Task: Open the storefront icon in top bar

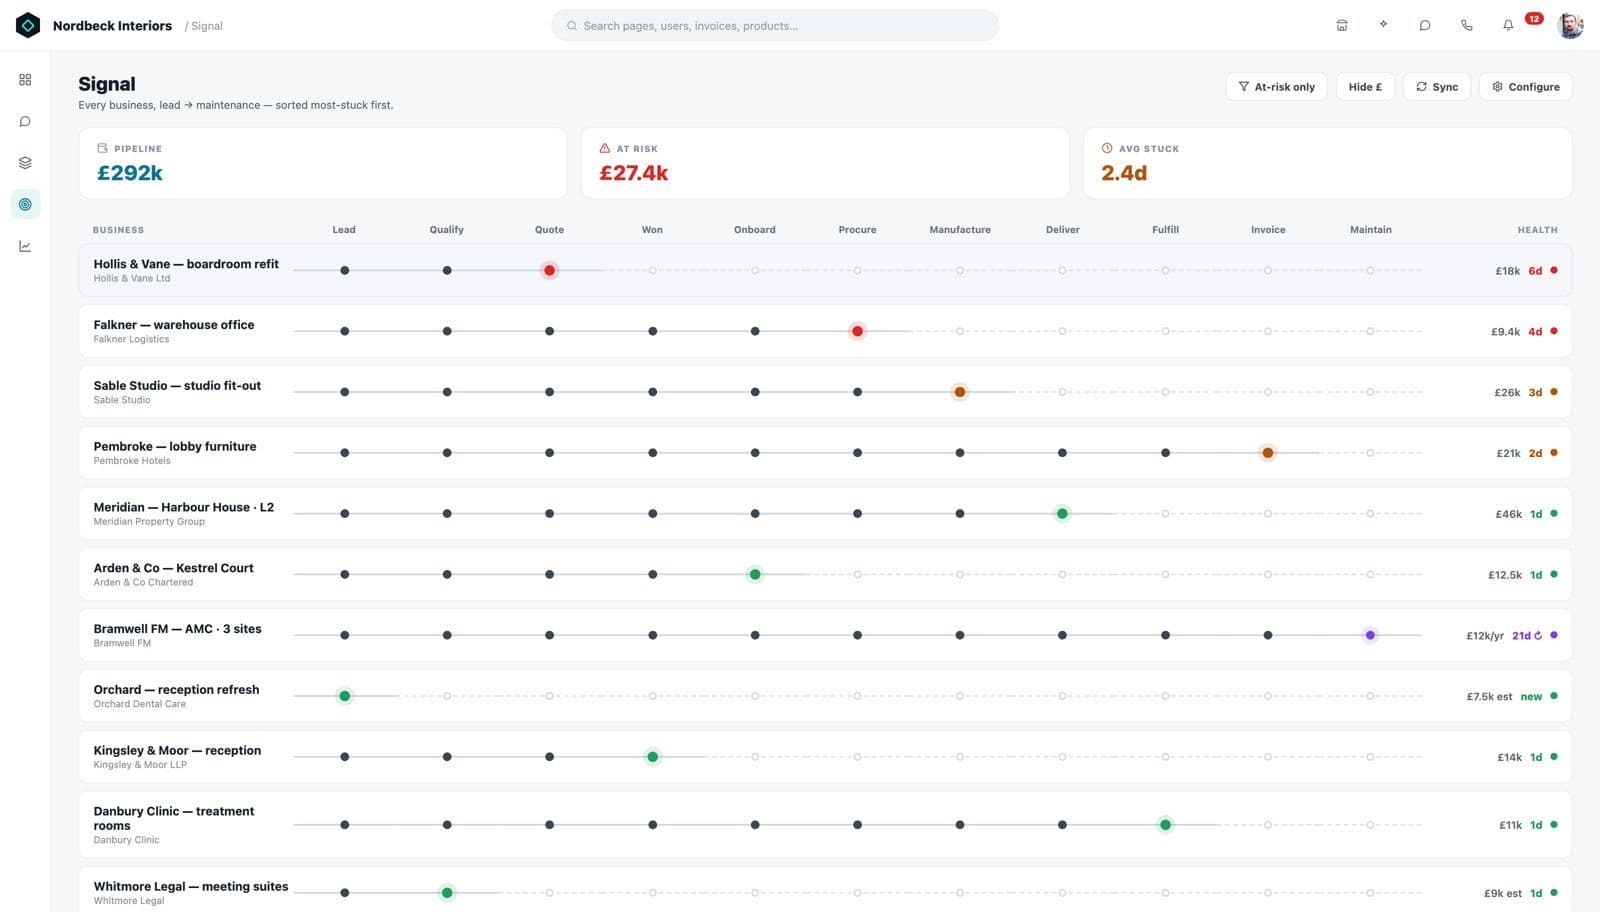Action: [1342, 25]
